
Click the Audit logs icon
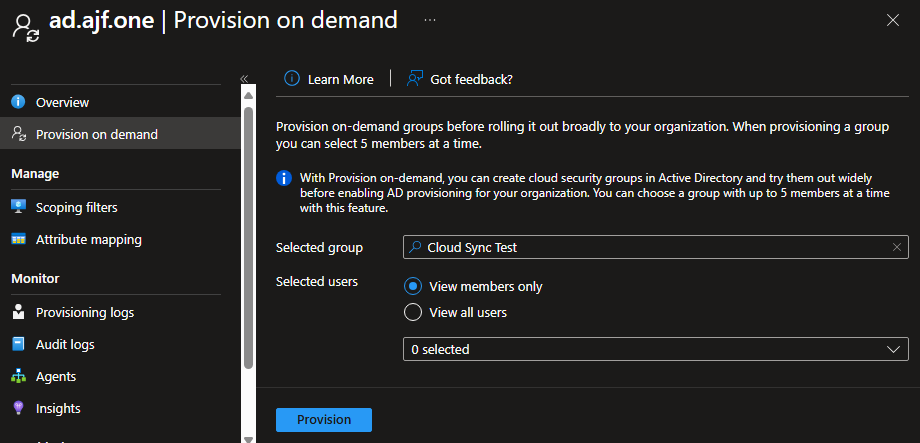[x=18, y=344]
